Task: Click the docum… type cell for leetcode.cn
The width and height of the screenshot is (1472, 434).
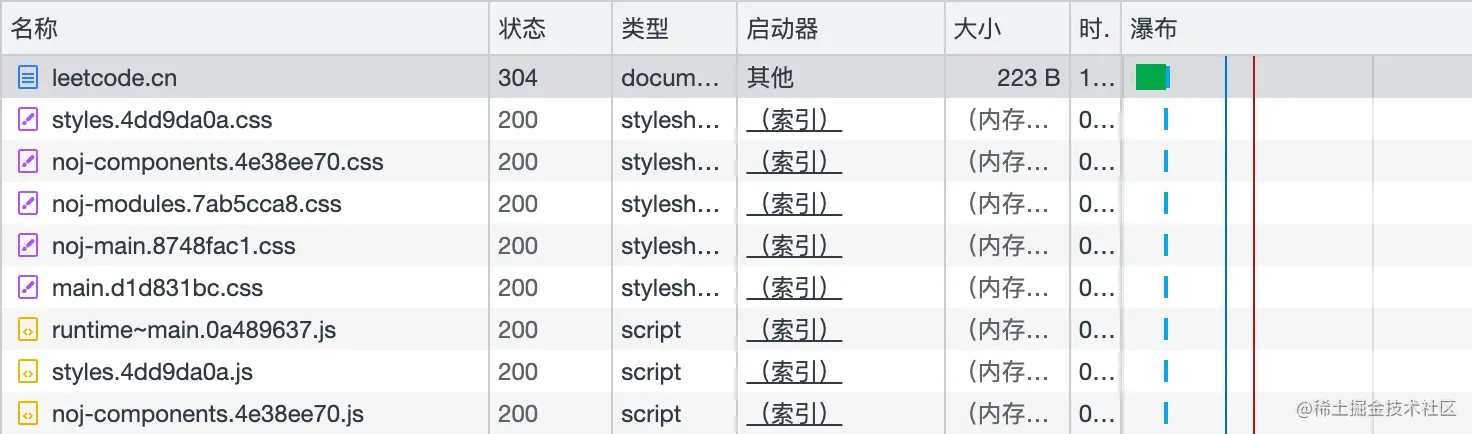Action: pyautogui.click(x=670, y=77)
